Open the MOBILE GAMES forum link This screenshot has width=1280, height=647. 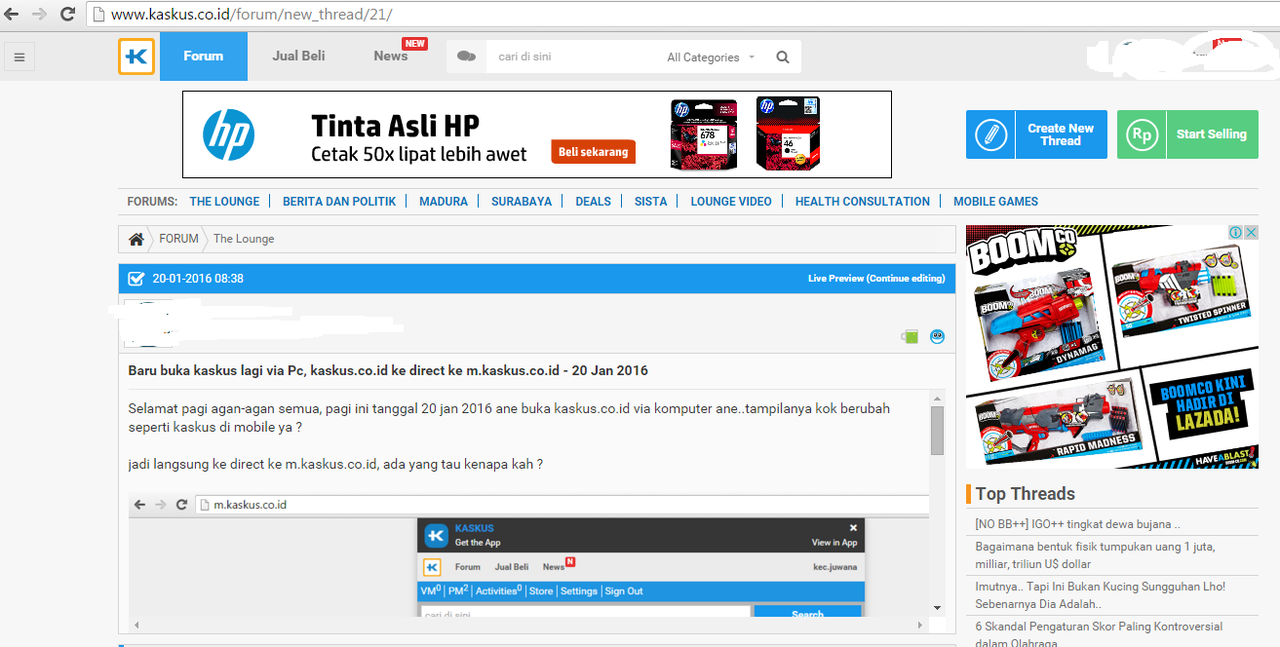(996, 201)
